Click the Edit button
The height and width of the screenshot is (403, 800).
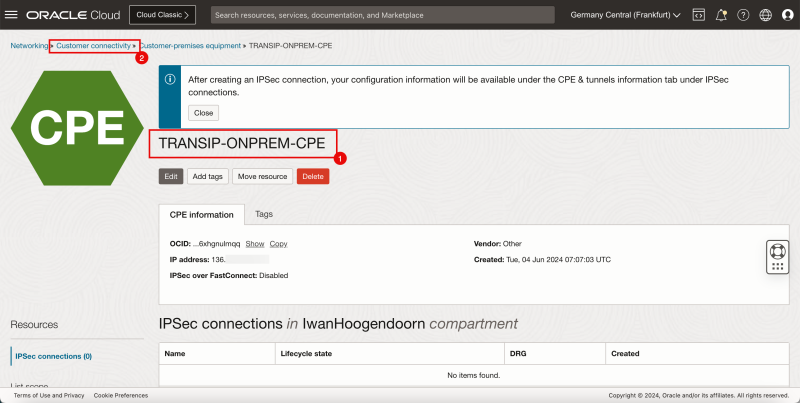pos(171,176)
